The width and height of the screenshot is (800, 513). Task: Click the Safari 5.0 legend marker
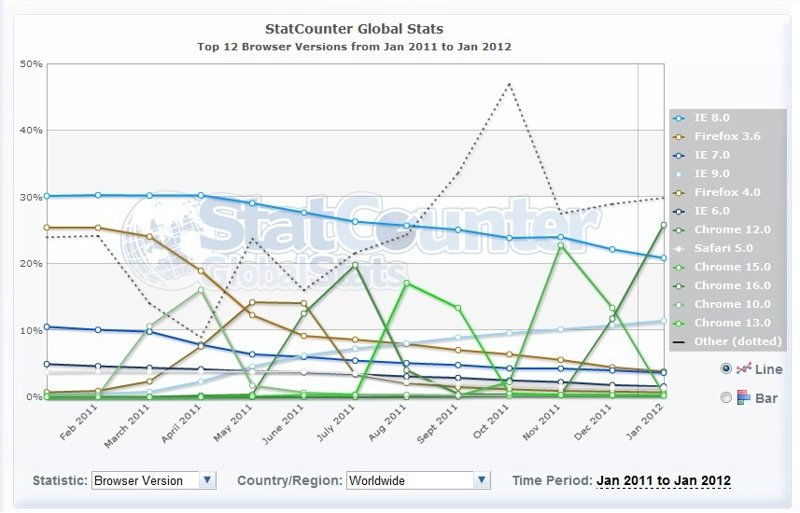click(680, 248)
